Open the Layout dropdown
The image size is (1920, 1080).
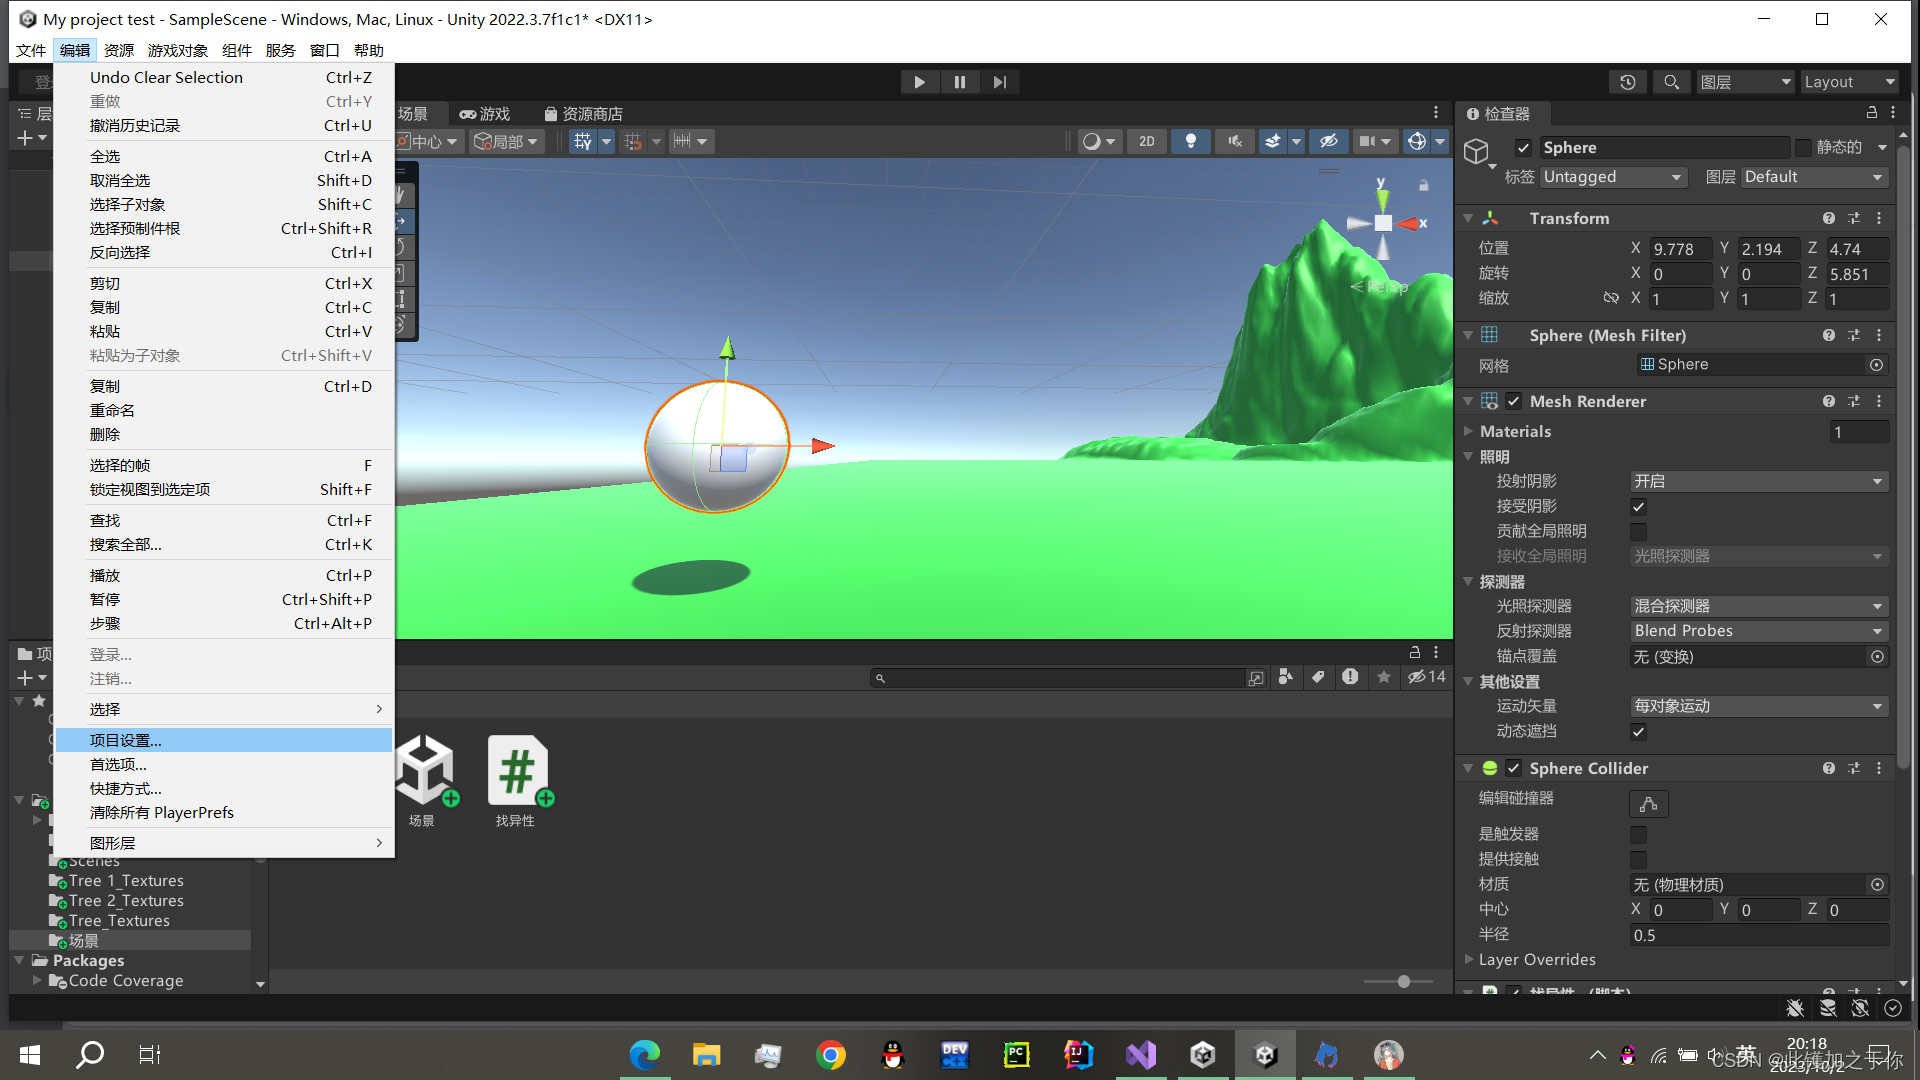(1849, 82)
